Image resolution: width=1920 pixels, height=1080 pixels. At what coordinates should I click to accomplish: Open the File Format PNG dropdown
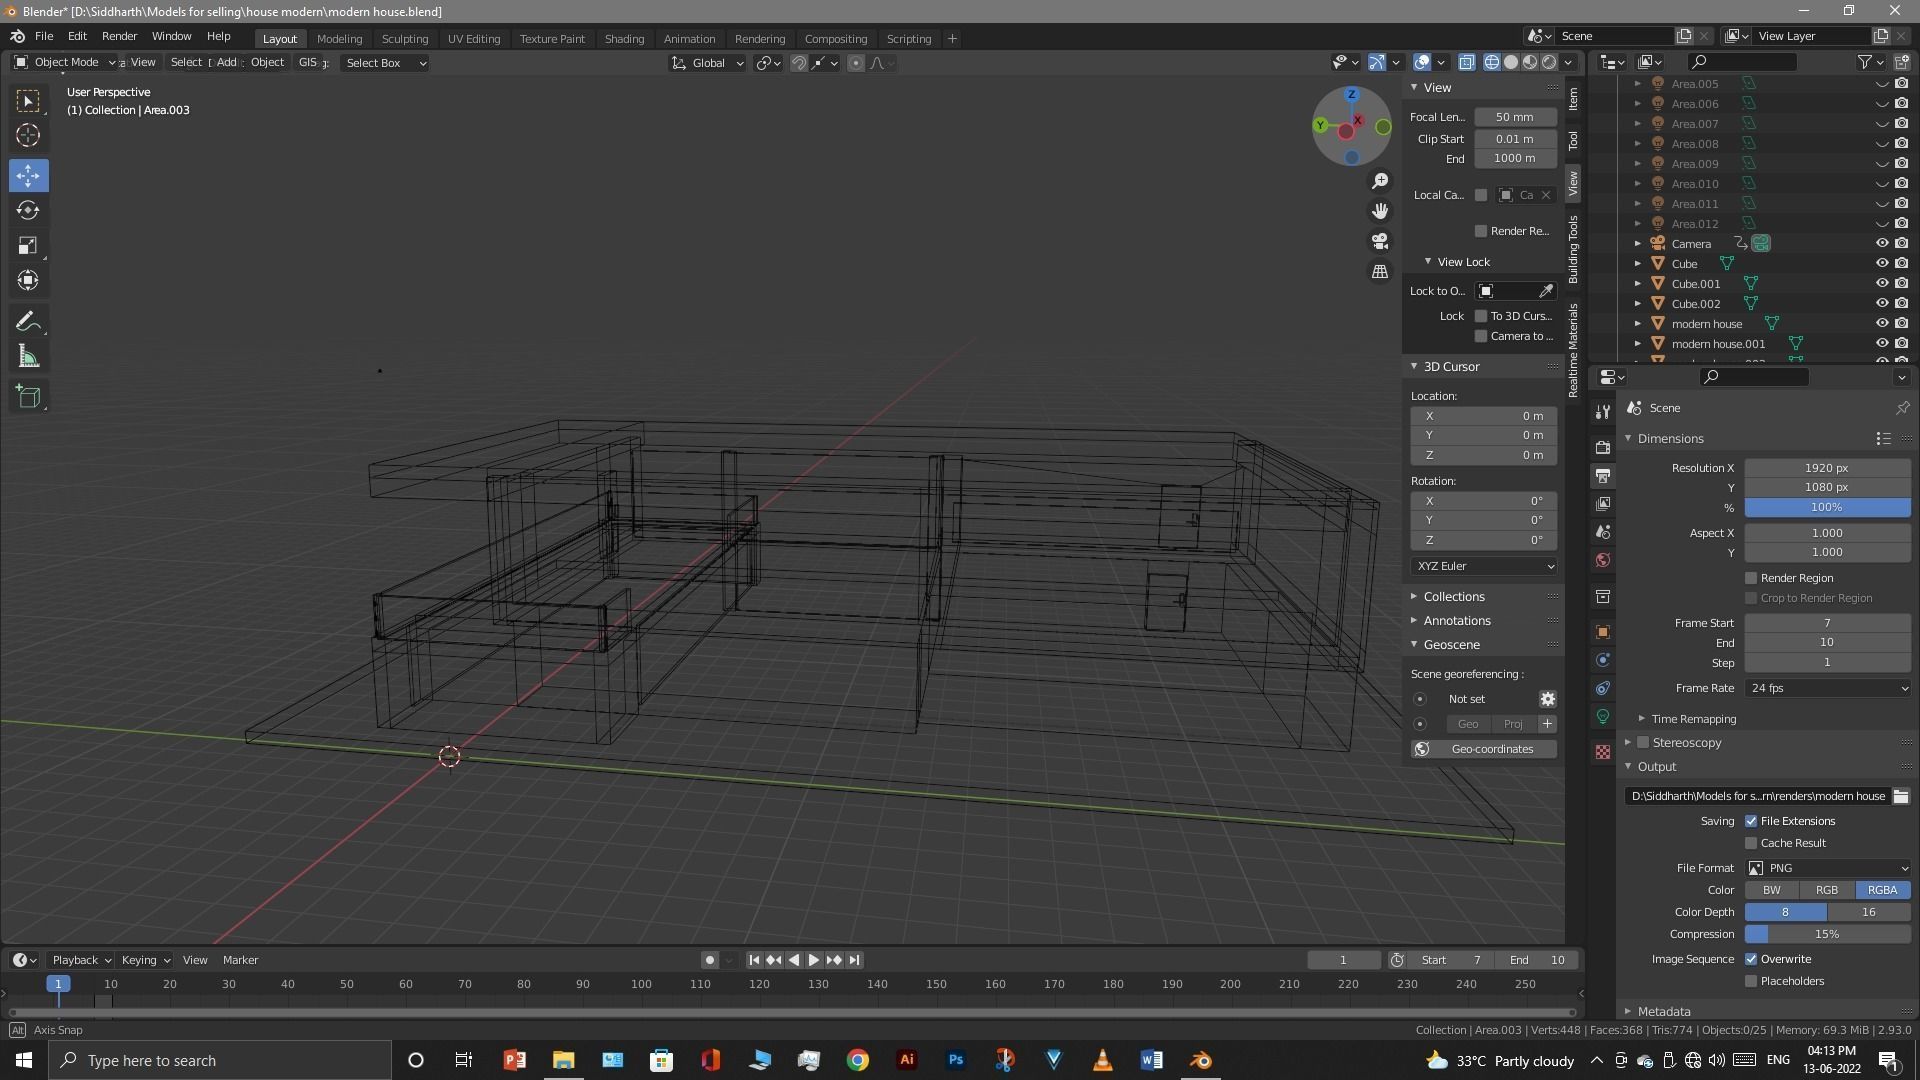[x=1828, y=868]
